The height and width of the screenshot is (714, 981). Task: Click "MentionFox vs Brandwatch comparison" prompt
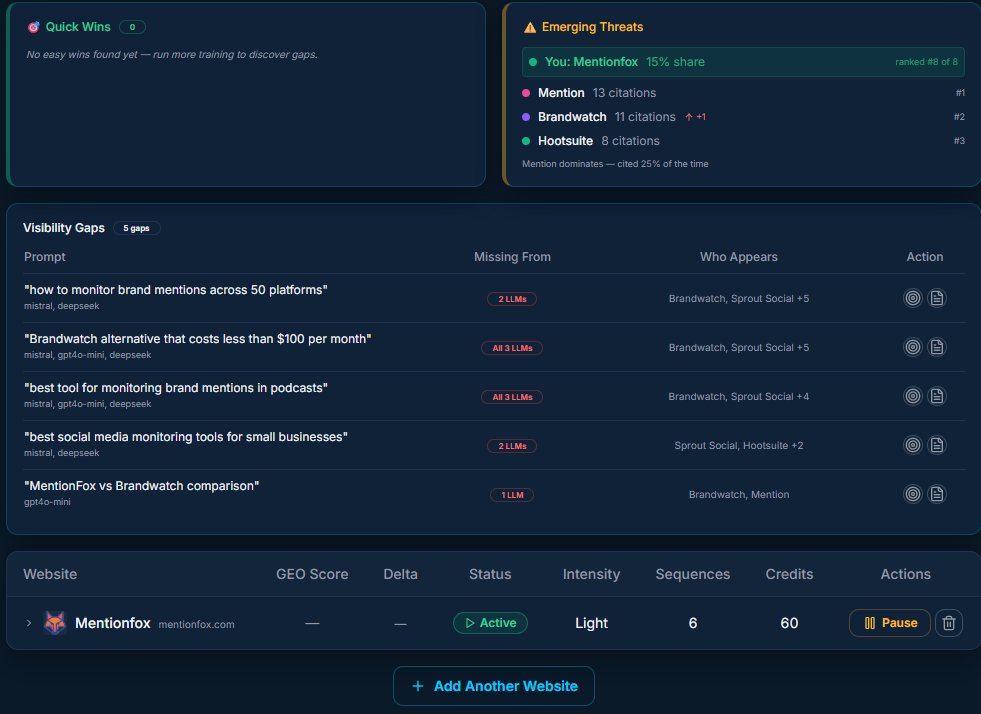141,486
